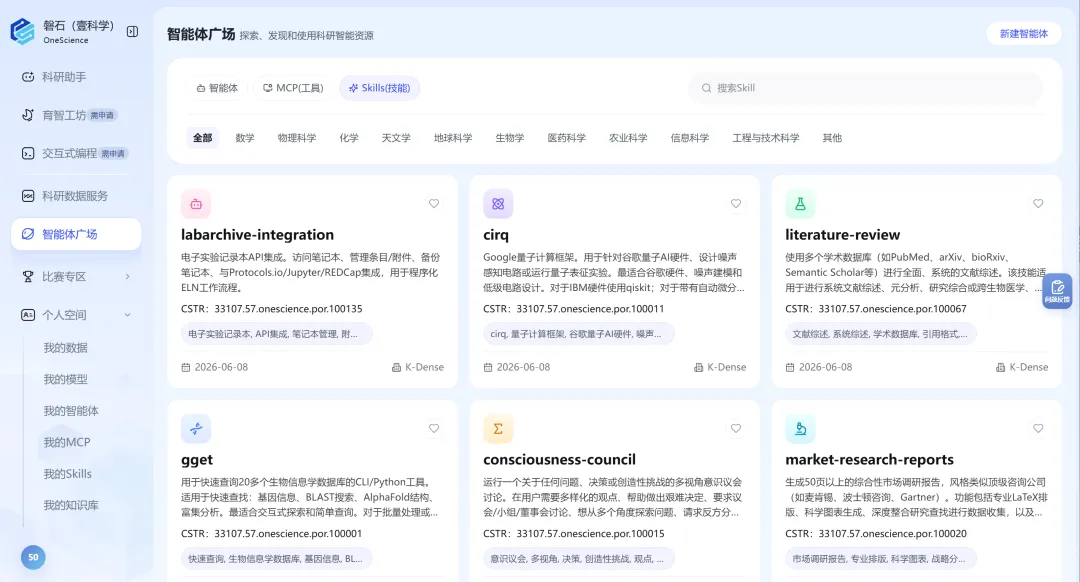Click the labarchive-integration robot icon

click(196, 204)
